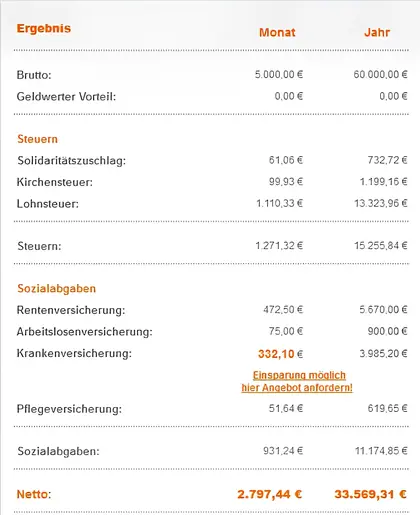Screen dimensions: 420x515
Task: Select the Monat column header
Action: coord(277,32)
